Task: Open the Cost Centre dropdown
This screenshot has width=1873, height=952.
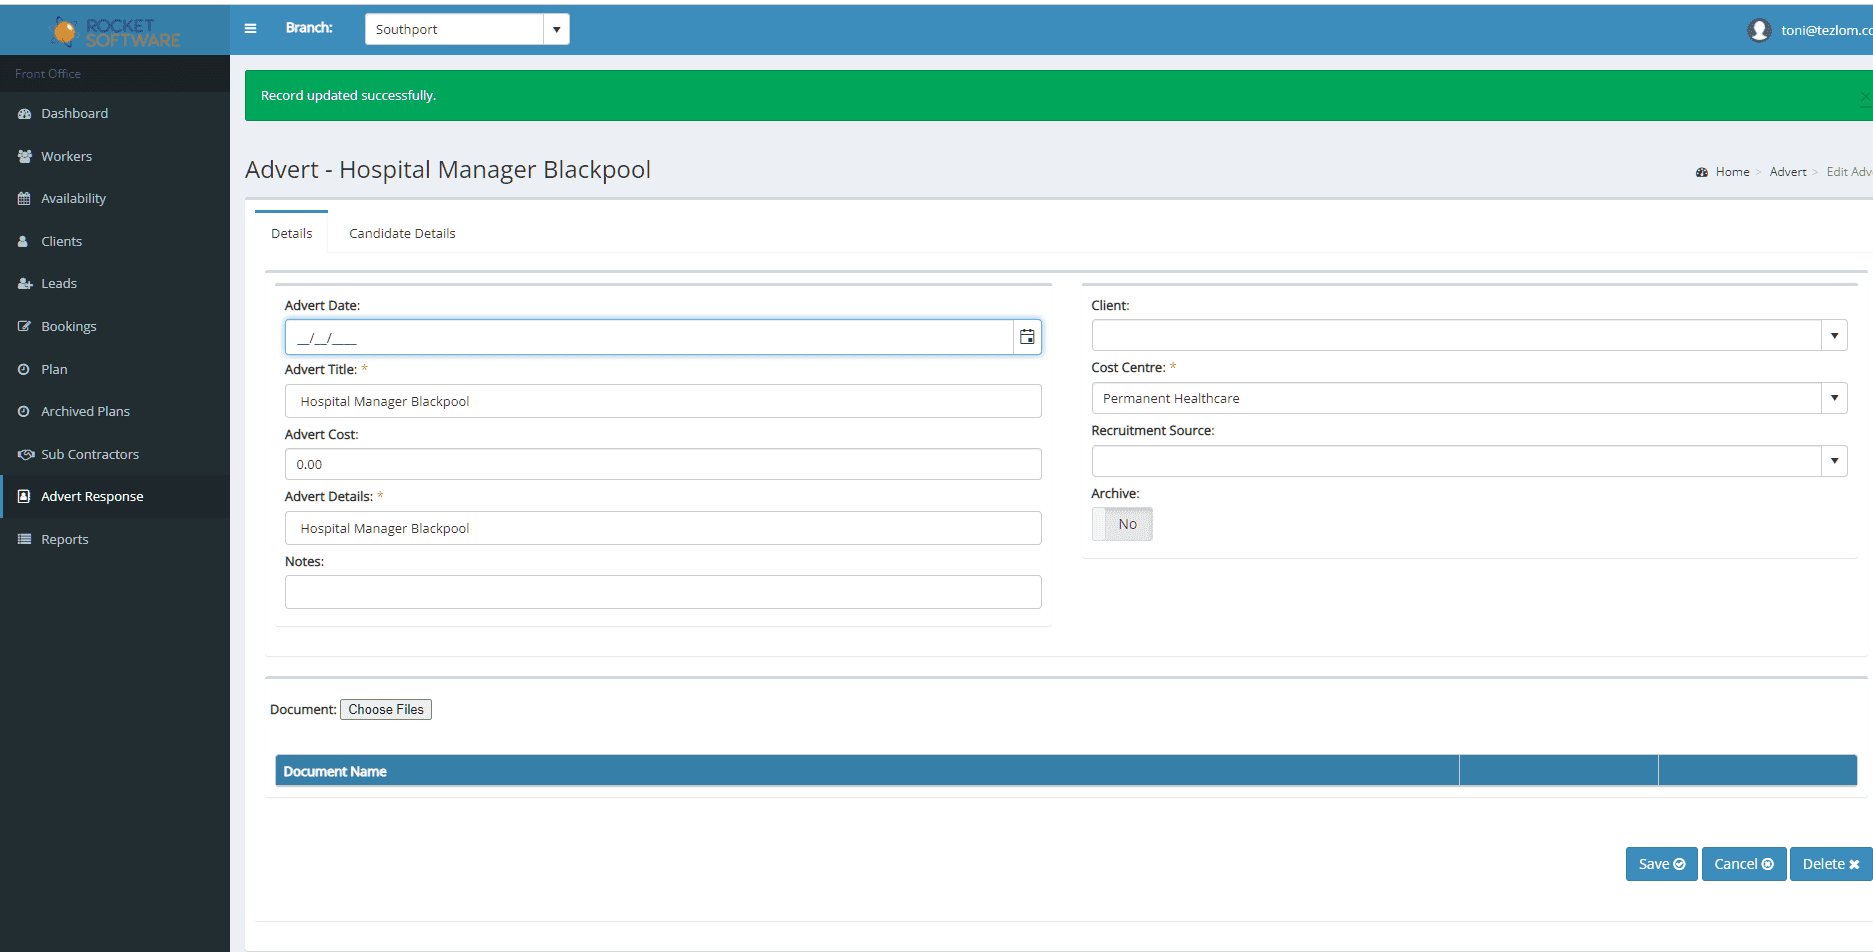Action: [1833, 398]
